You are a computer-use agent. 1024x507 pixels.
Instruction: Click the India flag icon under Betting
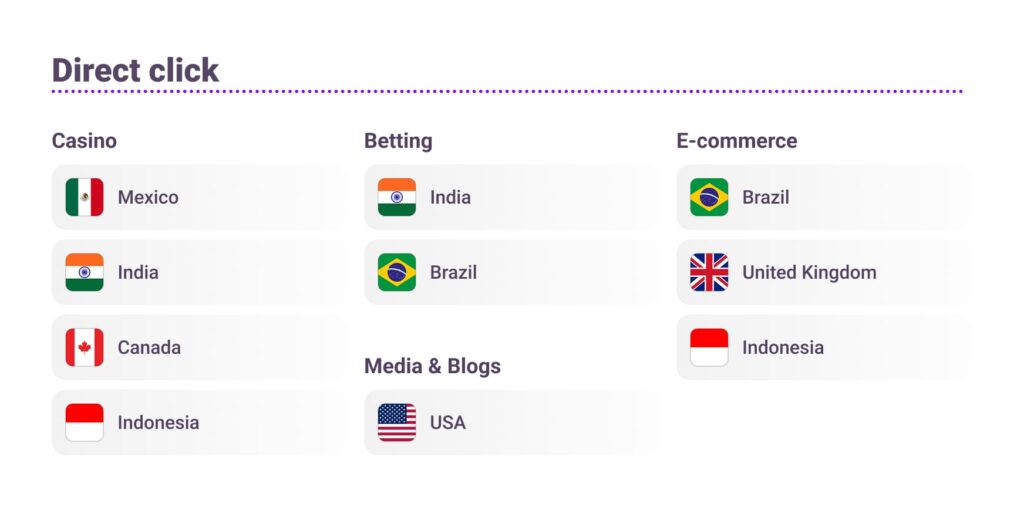pyautogui.click(x=397, y=197)
